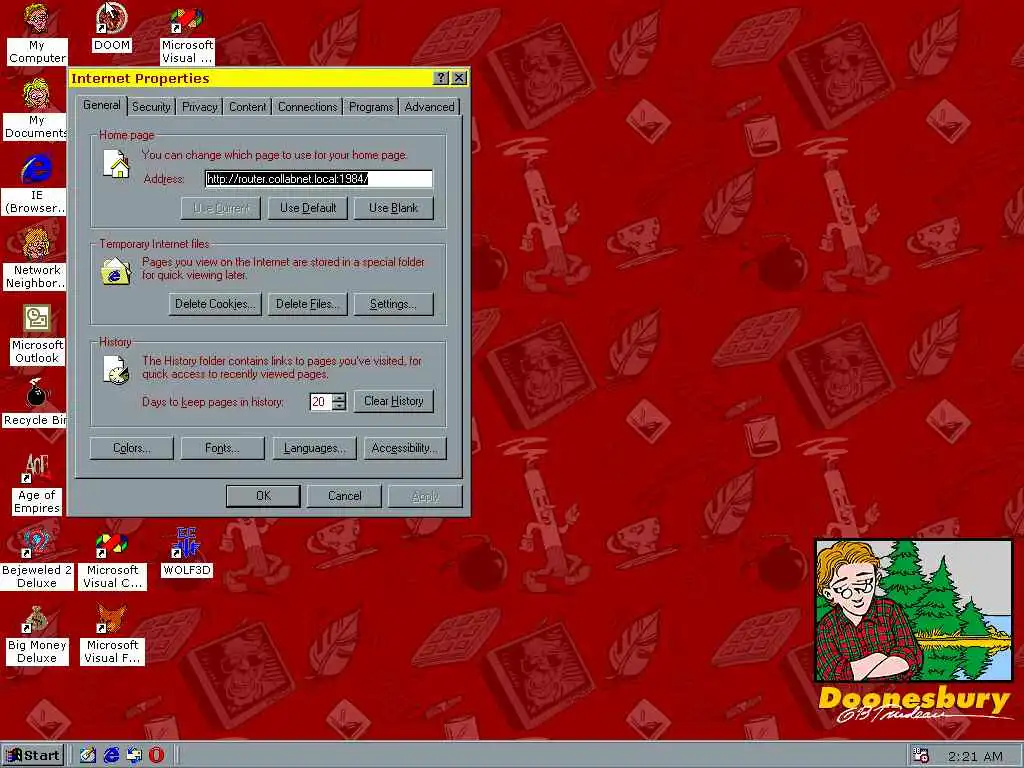Open the Colors... dialog button
Image resolution: width=1024 pixels, height=768 pixels.
pos(132,449)
